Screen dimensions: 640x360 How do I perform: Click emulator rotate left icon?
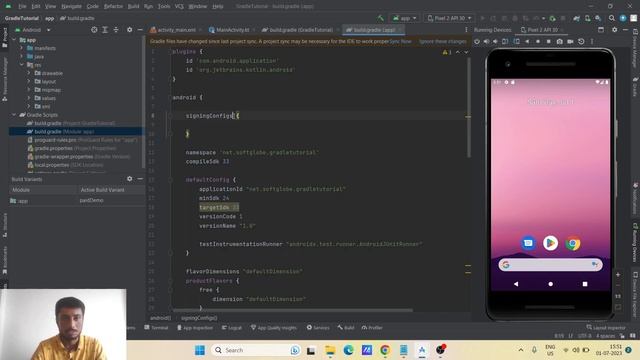[x=505, y=41]
